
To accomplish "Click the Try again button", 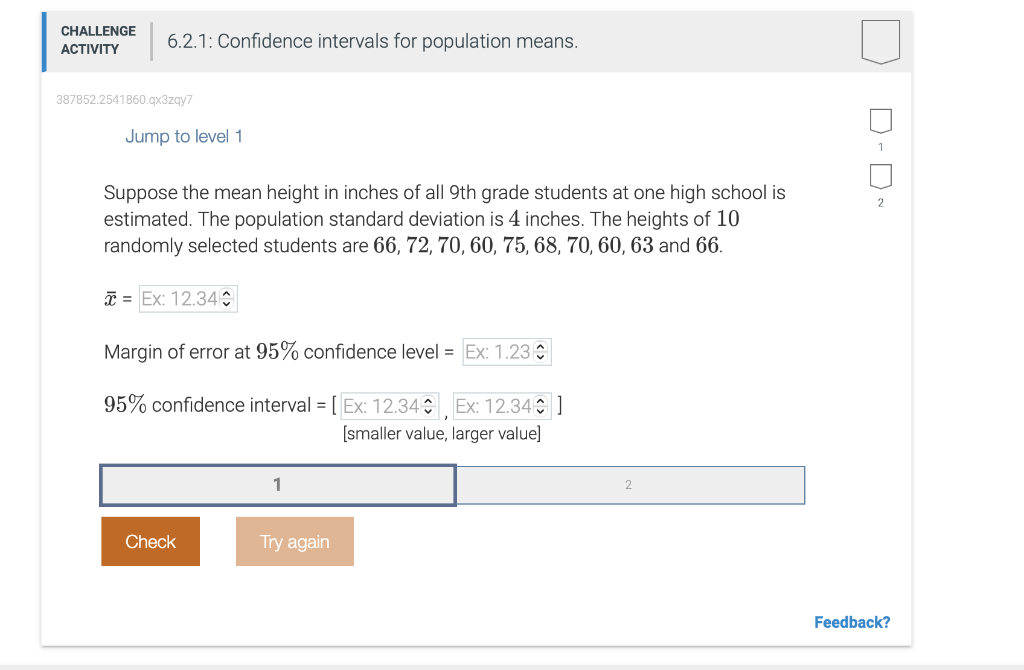I will pyautogui.click(x=294, y=541).
